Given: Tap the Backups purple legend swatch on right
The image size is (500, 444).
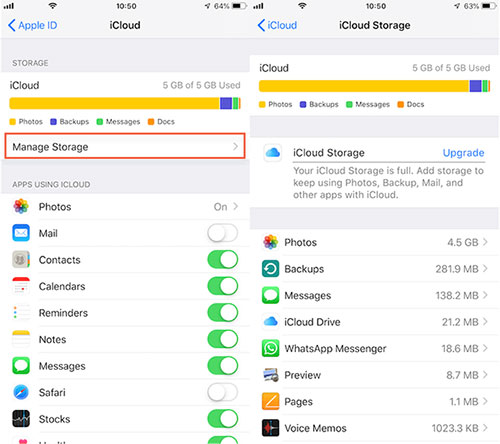Looking at the screenshot, I should pyautogui.click(x=303, y=104).
